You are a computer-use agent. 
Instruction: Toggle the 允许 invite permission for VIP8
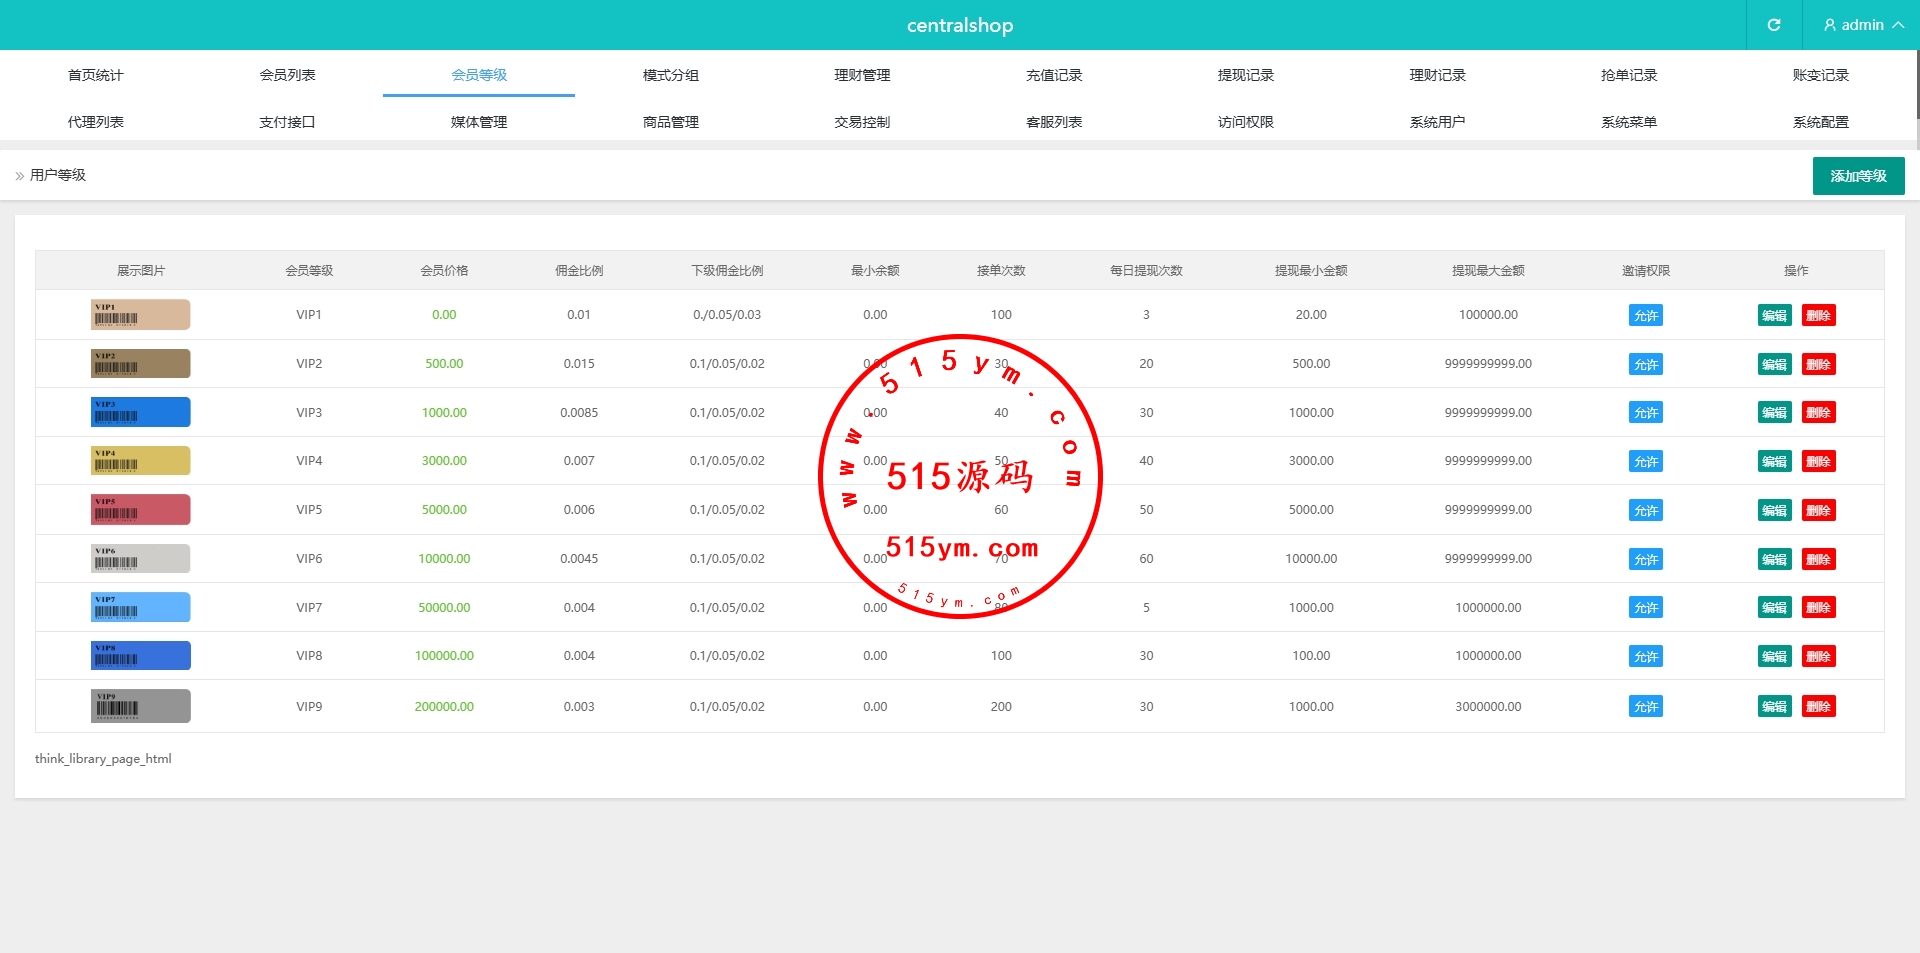(1645, 657)
